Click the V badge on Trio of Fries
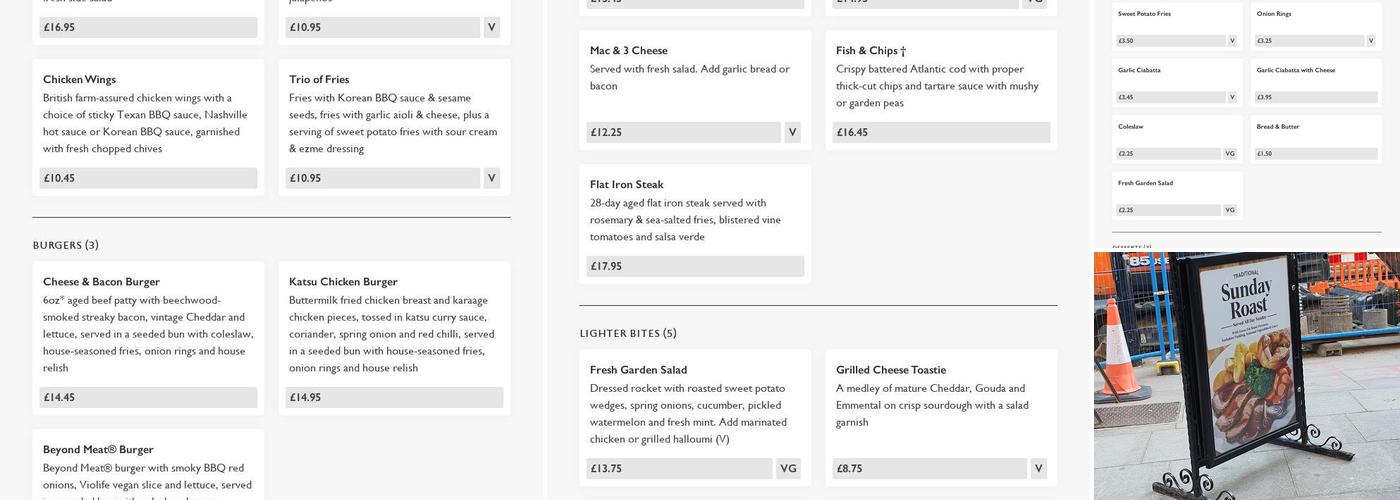This screenshot has width=1400, height=500. click(491, 178)
